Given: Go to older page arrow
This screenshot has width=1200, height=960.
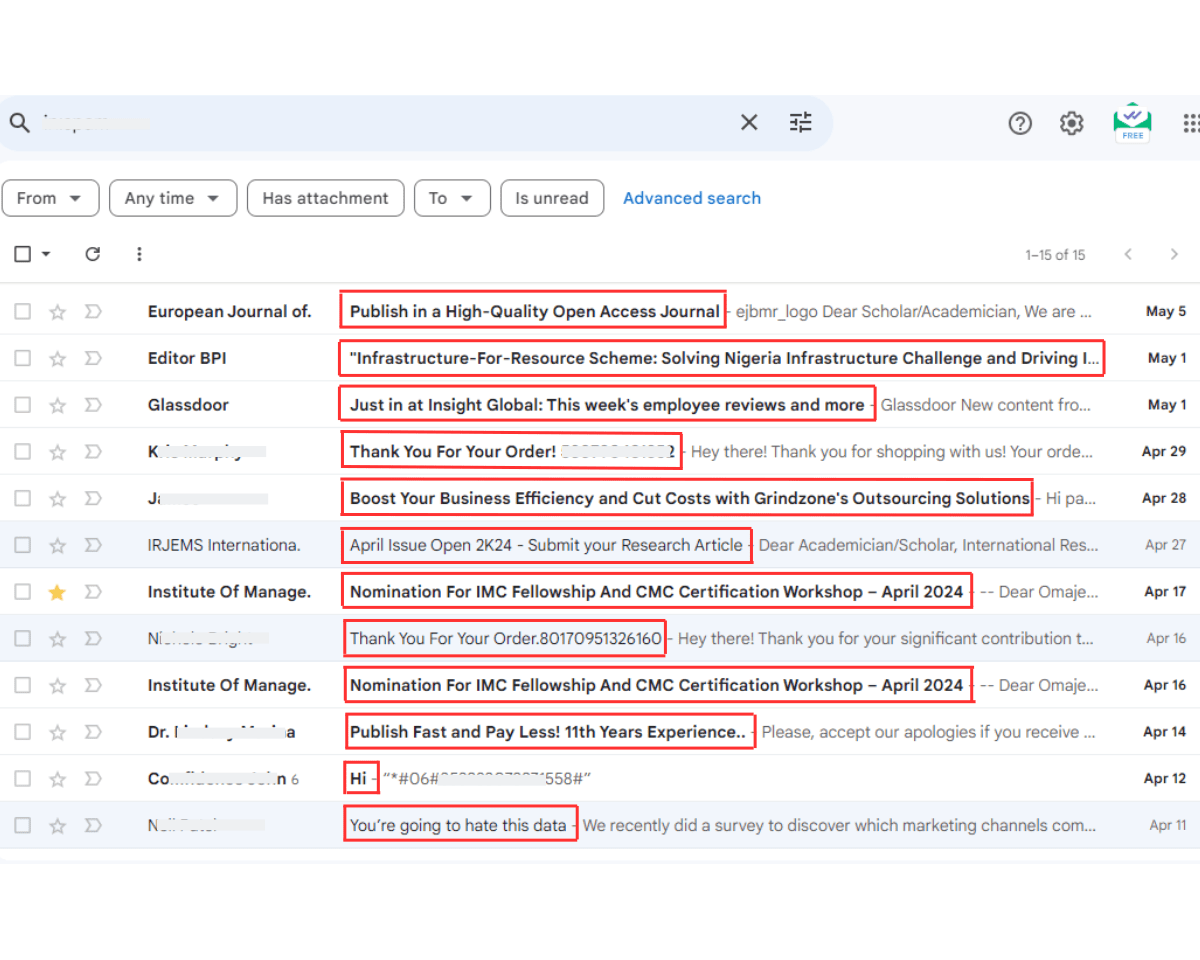Looking at the screenshot, I should (1174, 254).
